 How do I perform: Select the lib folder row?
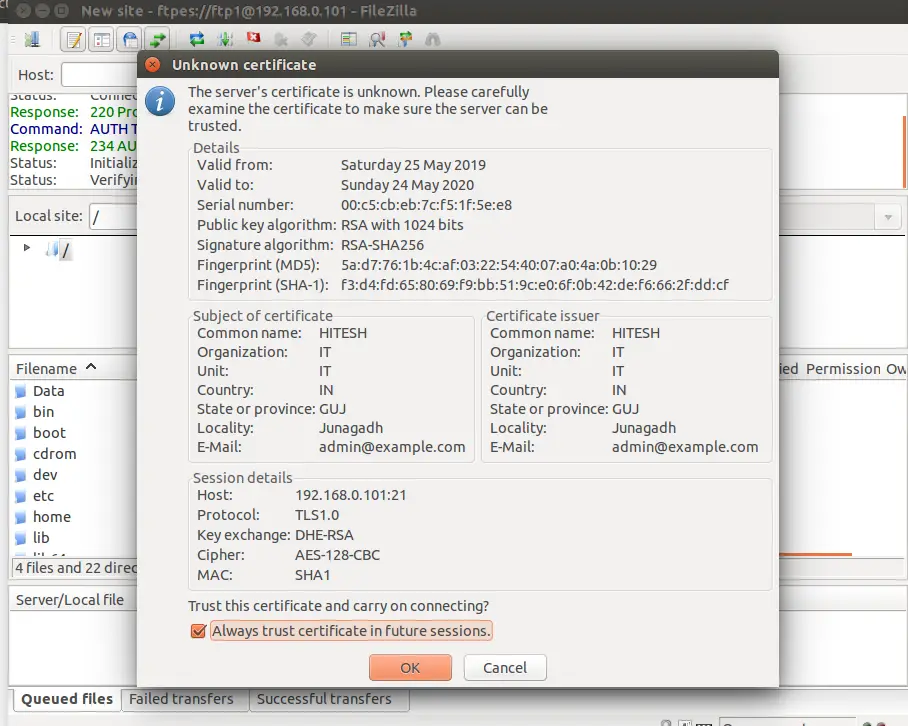click(x=73, y=537)
